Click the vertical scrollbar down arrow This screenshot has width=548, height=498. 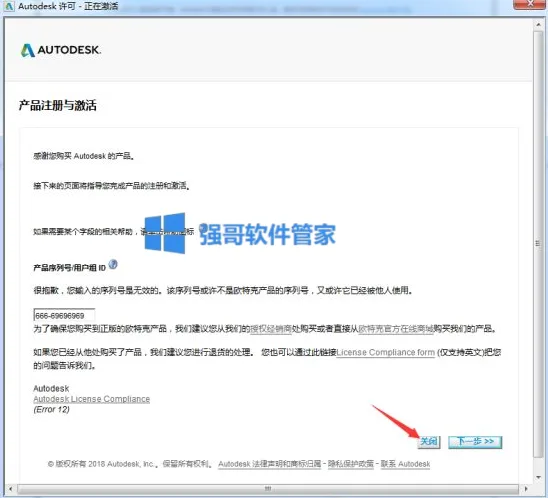[539, 477]
